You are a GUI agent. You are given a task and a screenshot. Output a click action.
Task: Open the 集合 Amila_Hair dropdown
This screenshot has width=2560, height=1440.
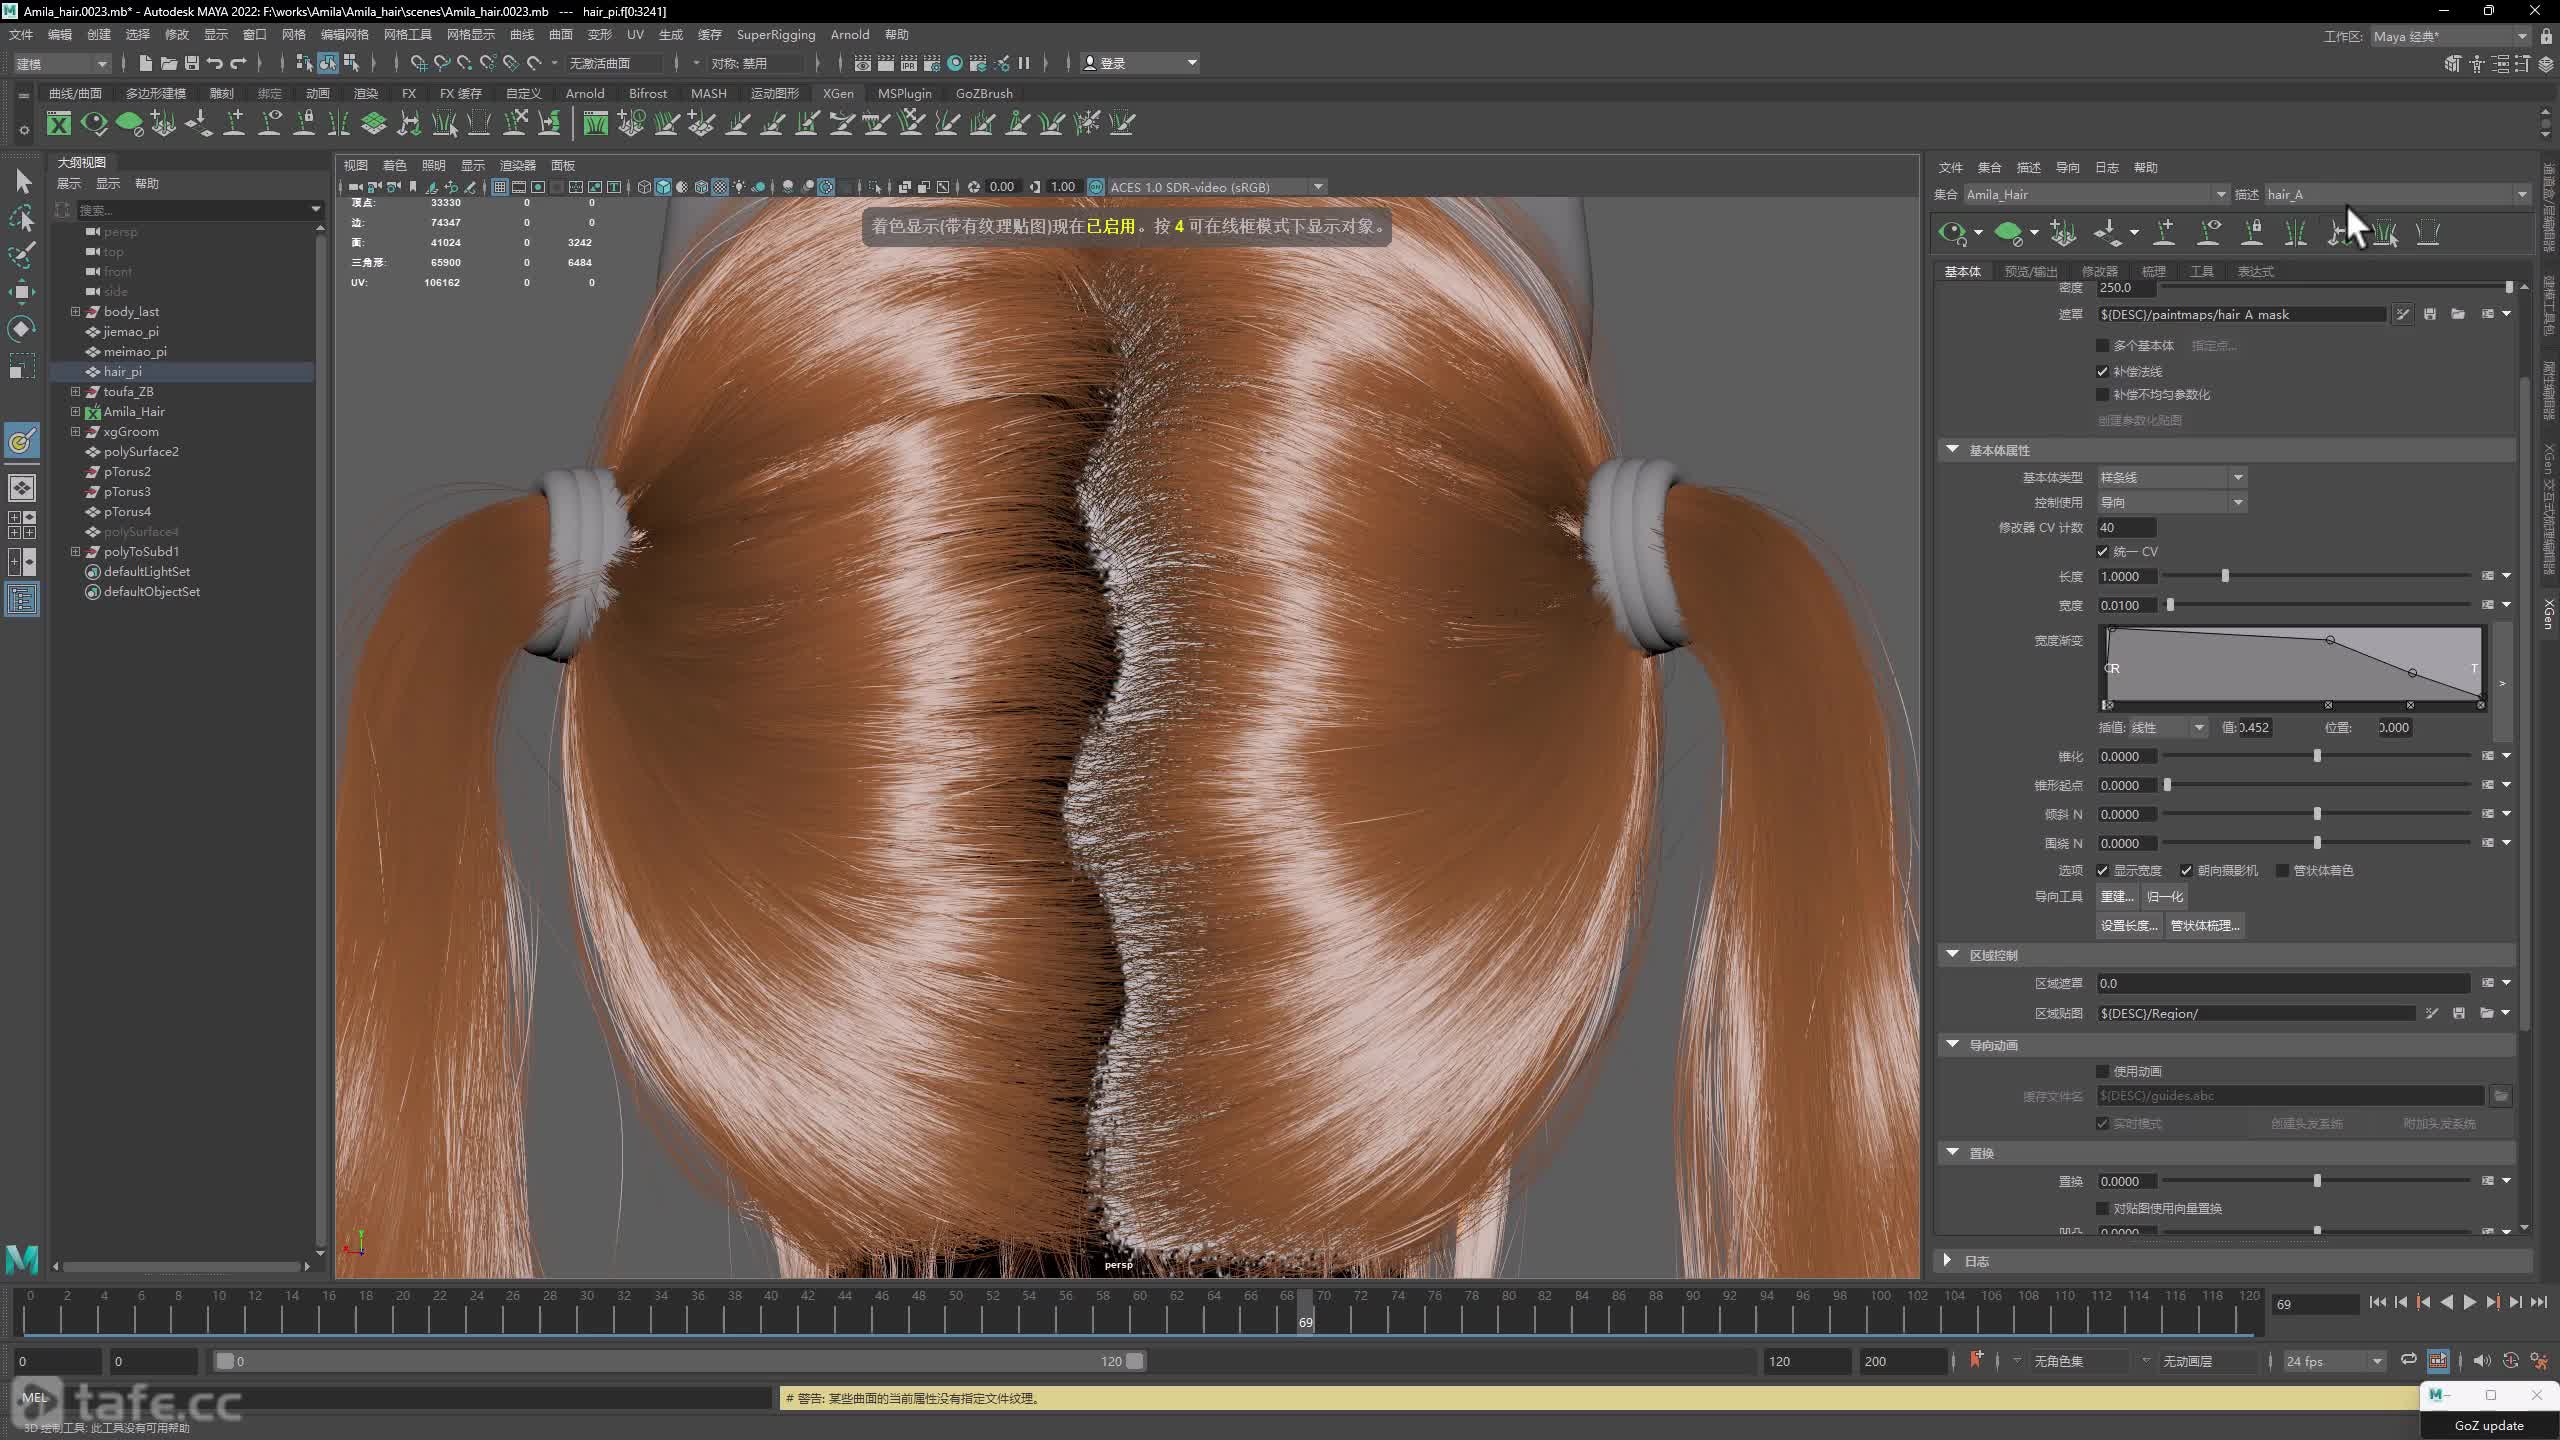point(2095,194)
